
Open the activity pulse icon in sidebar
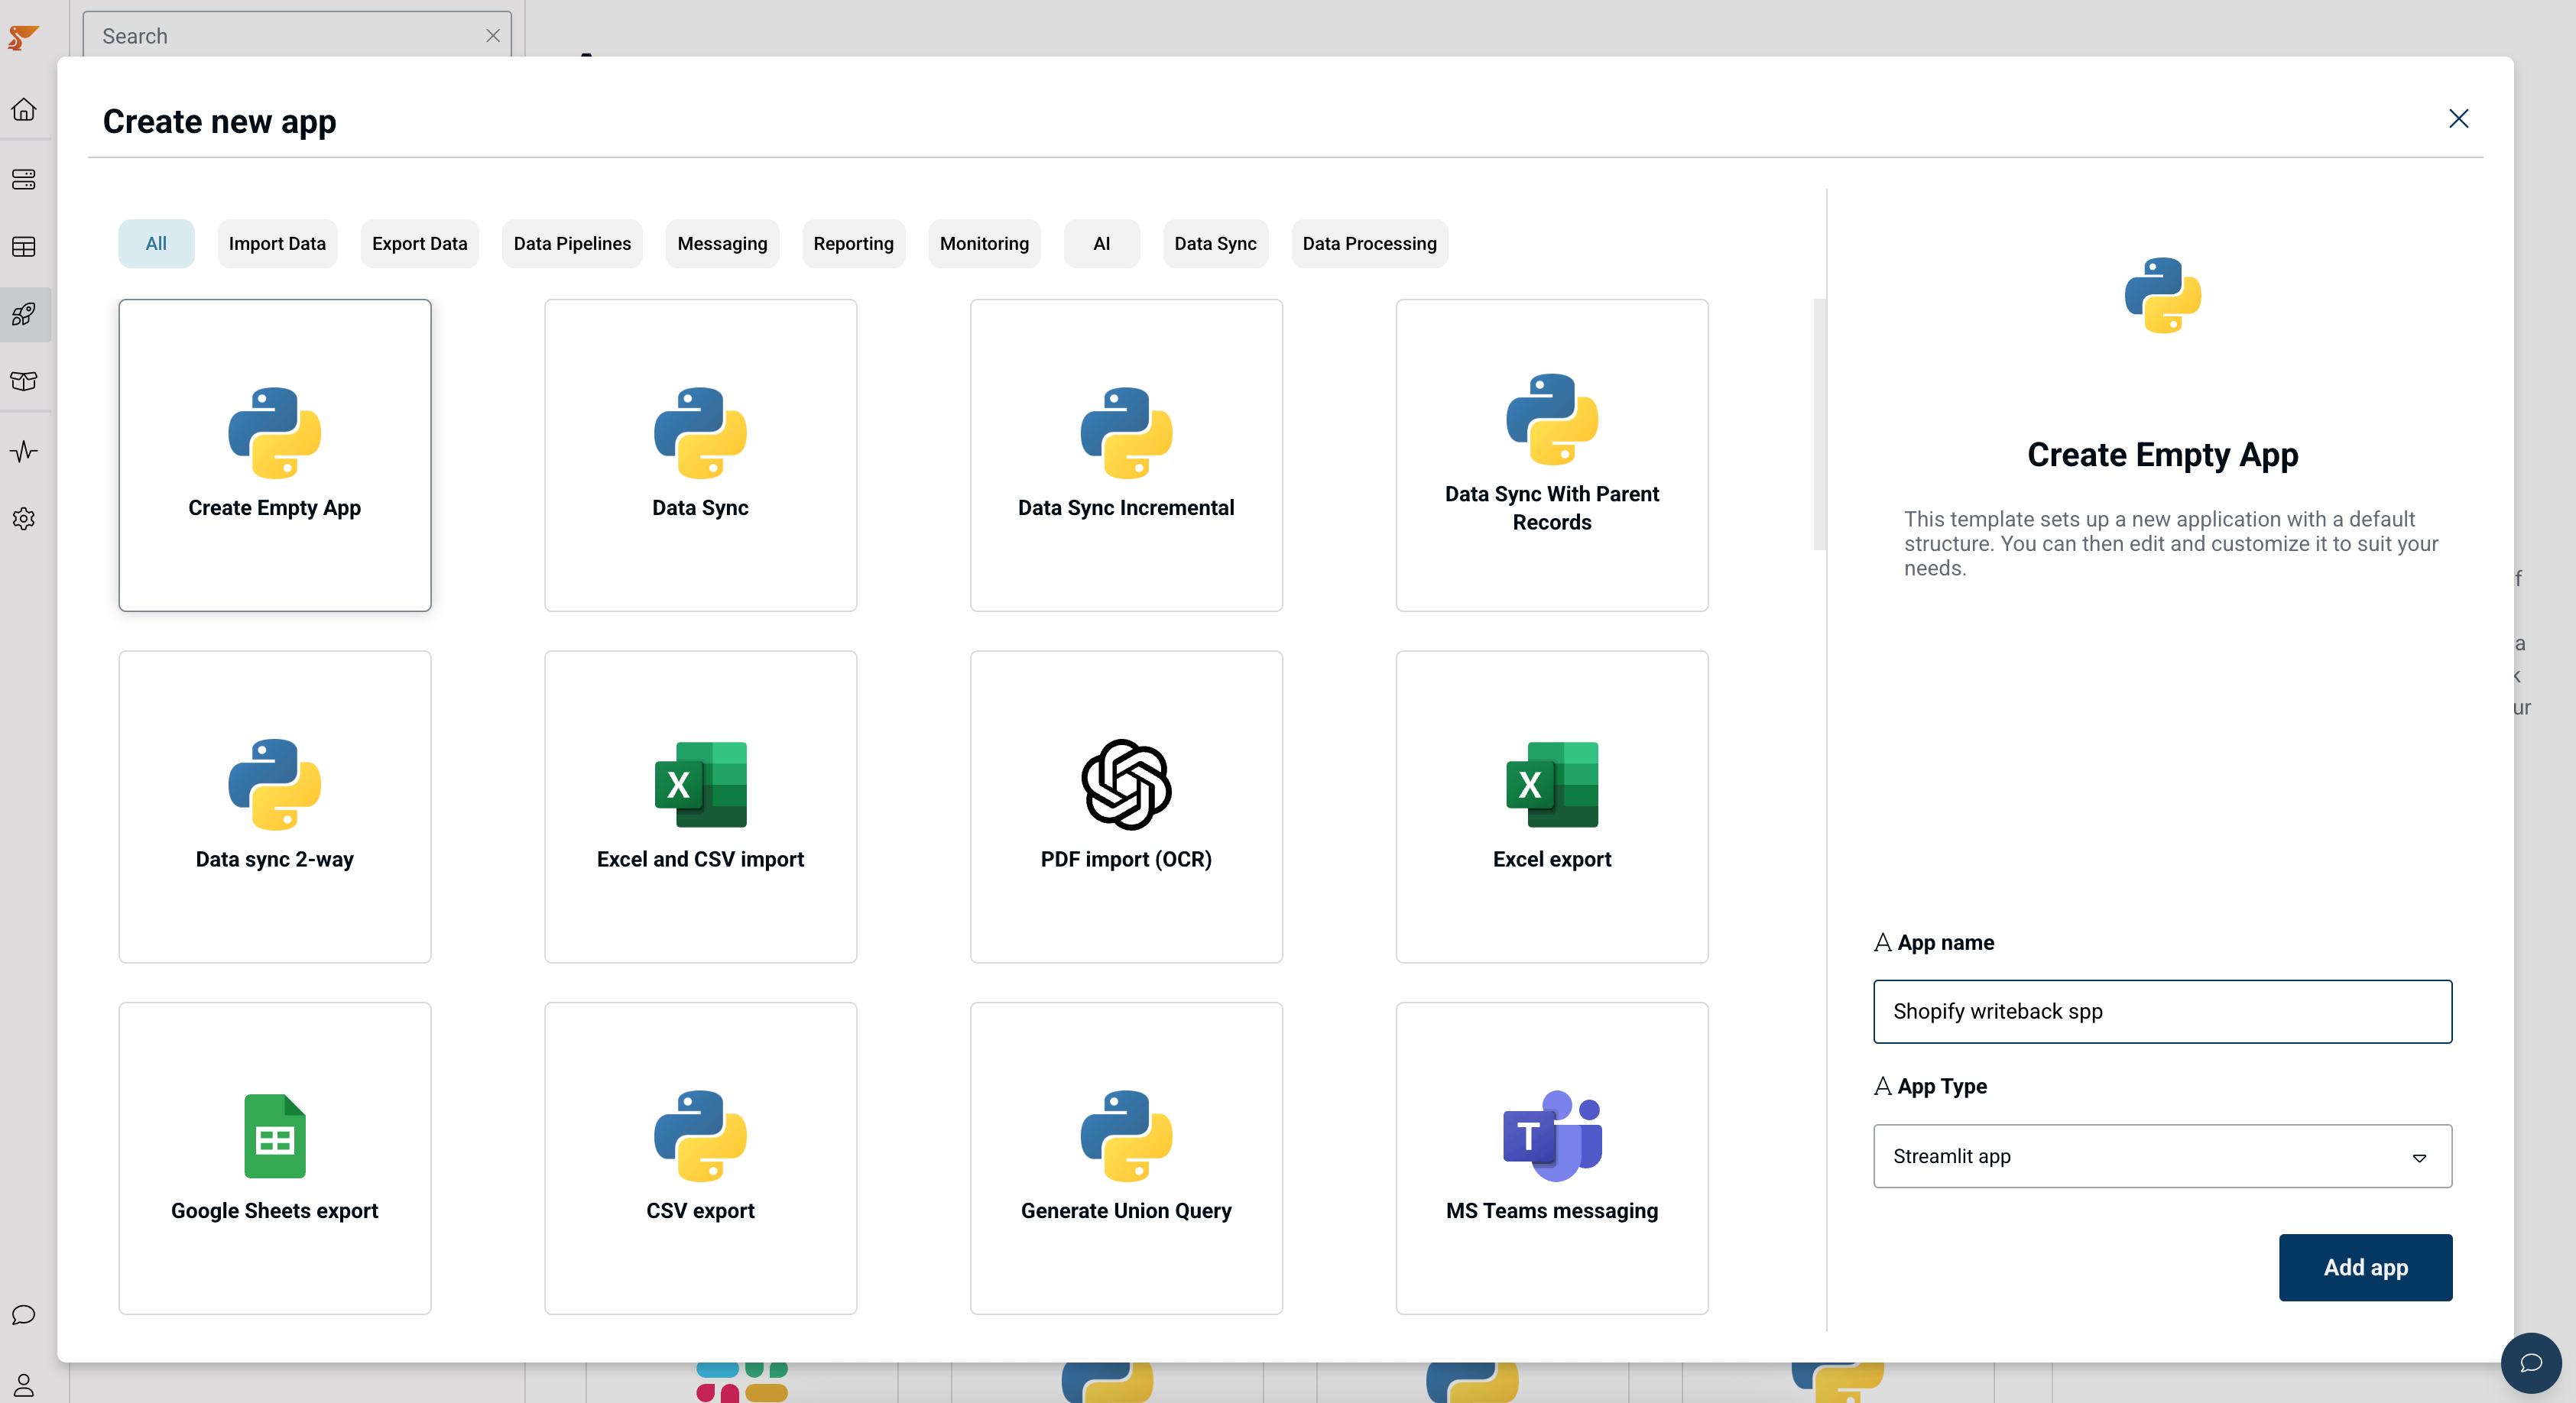(24, 451)
